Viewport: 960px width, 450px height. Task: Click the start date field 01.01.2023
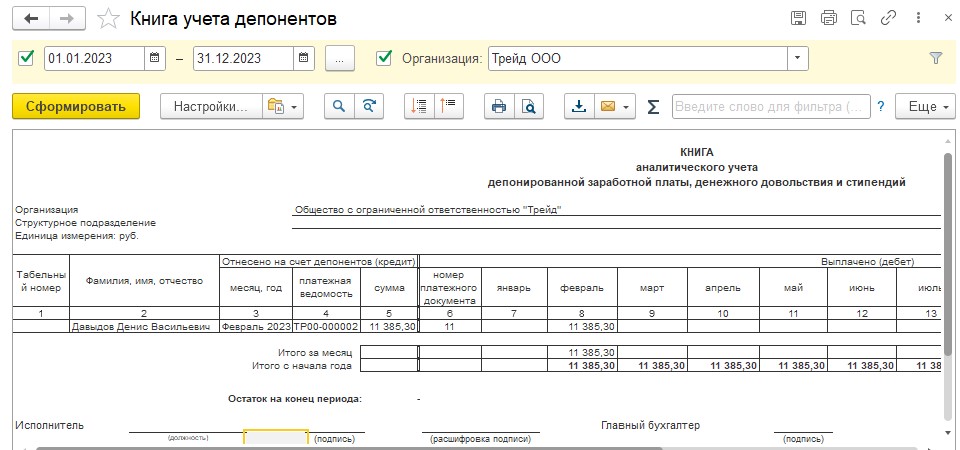tap(94, 58)
